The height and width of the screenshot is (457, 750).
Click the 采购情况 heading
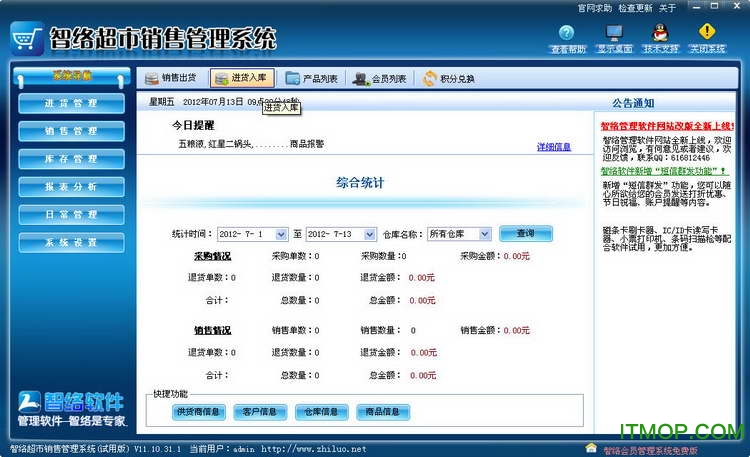pyautogui.click(x=212, y=256)
